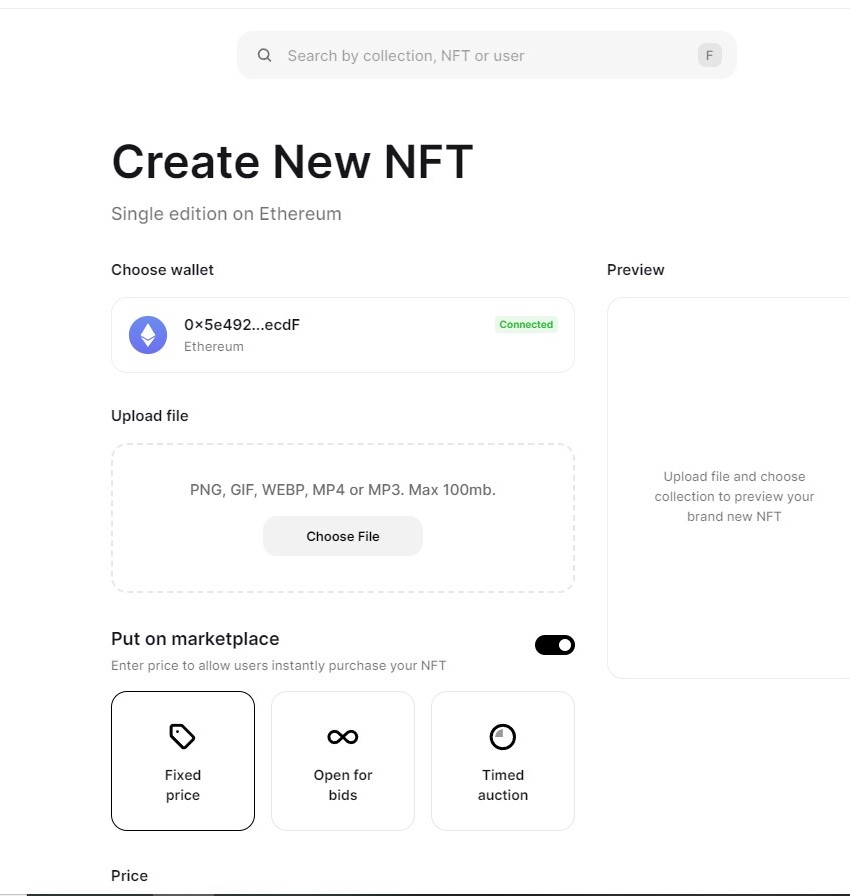Toggle the Put on marketplace switch

tap(555, 645)
